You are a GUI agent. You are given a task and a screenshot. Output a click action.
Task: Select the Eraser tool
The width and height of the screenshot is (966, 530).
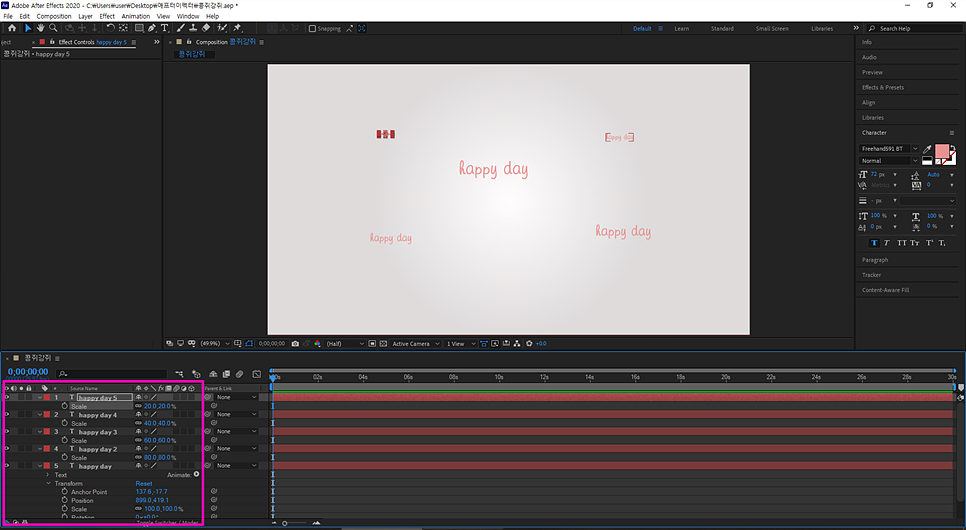coord(206,28)
